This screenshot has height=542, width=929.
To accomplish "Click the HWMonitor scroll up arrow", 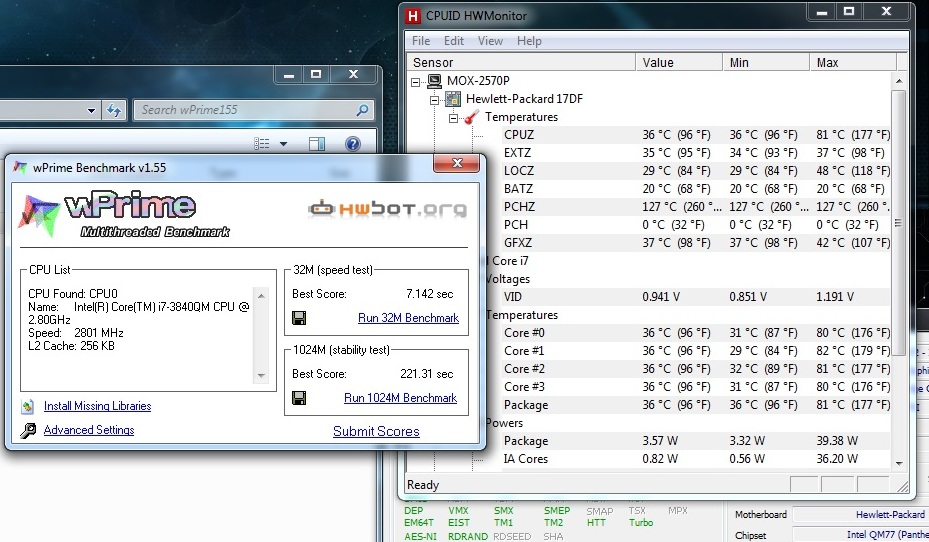I will 899,81.
